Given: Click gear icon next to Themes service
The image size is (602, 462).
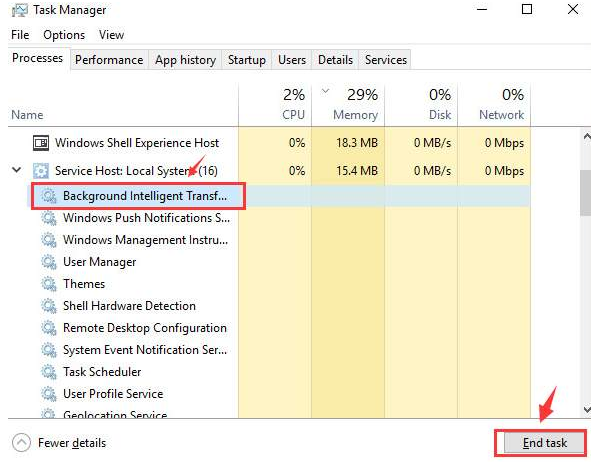Looking at the screenshot, I should tap(48, 284).
